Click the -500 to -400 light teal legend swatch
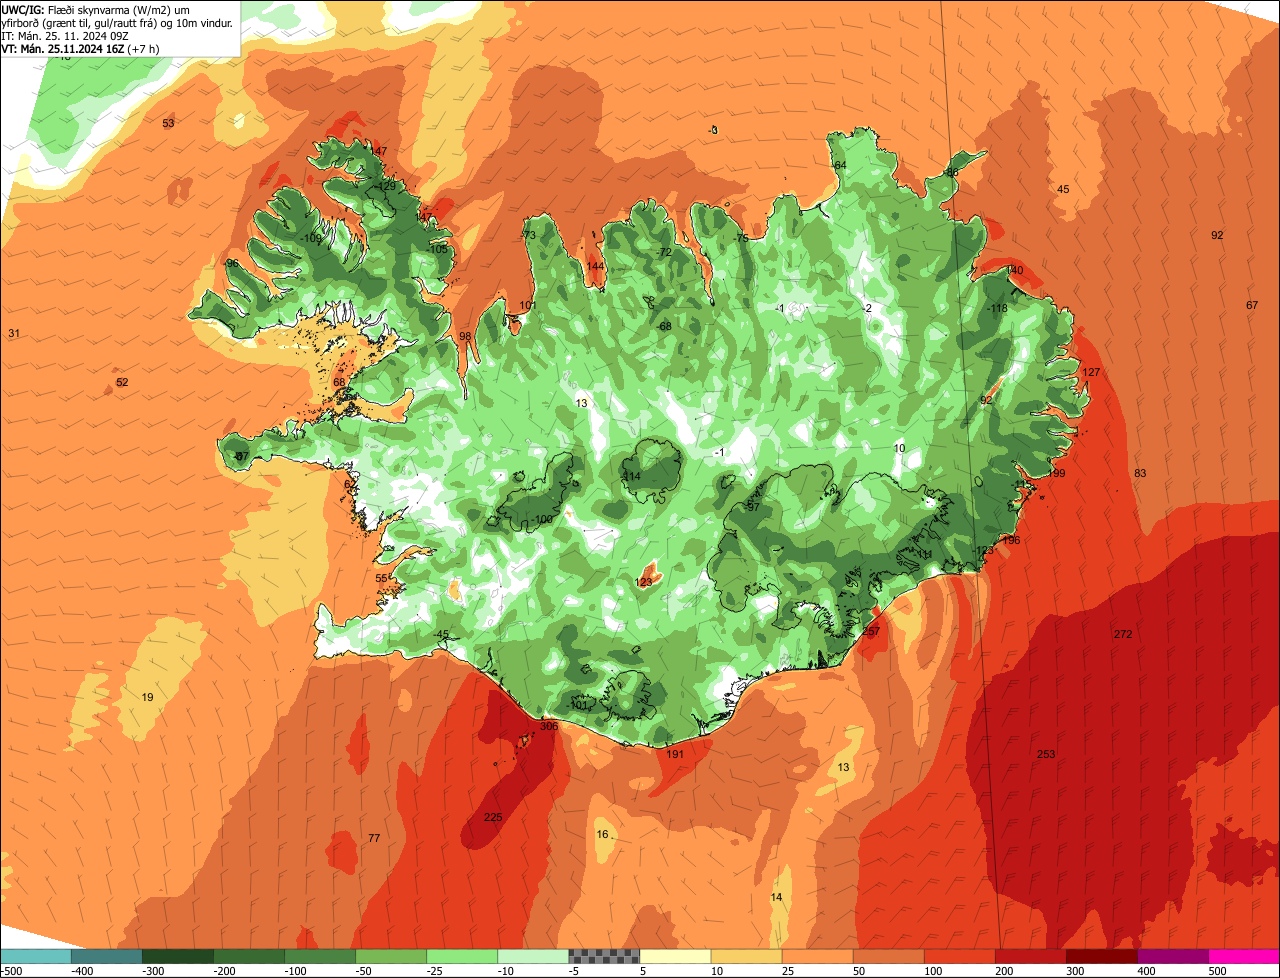The image size is (1280, 978). [35, 956]
